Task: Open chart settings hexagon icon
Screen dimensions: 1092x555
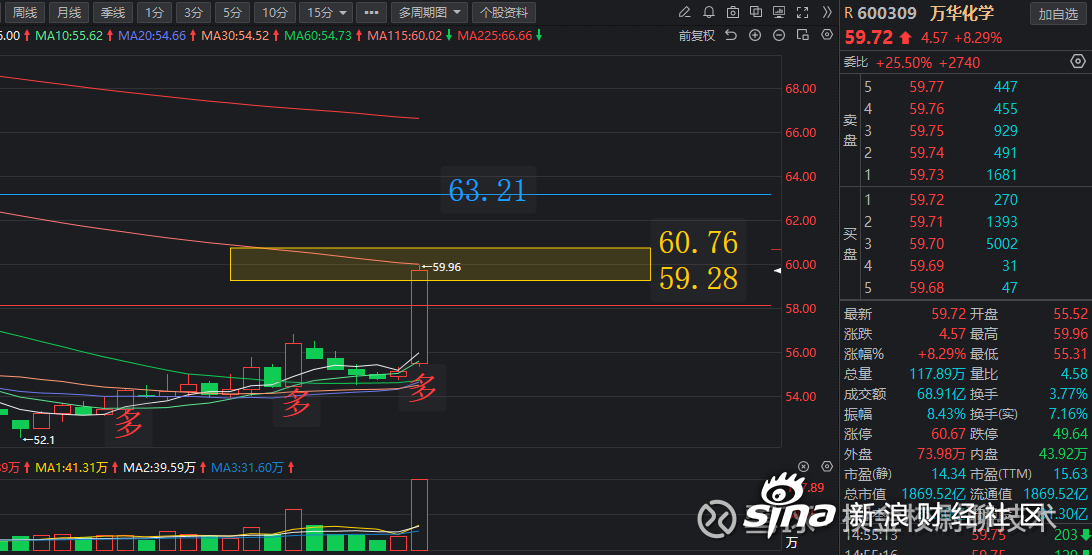Action: pos(827,36)
